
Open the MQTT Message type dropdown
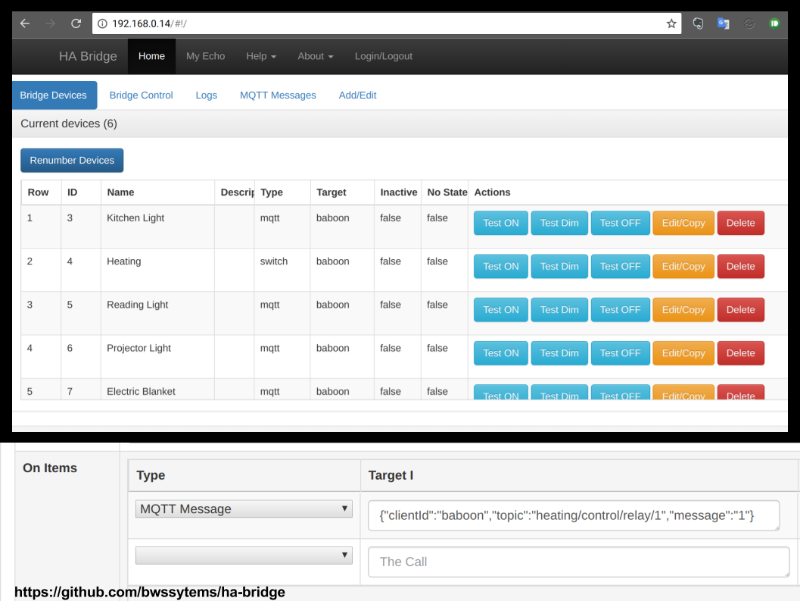pos(243,510)
